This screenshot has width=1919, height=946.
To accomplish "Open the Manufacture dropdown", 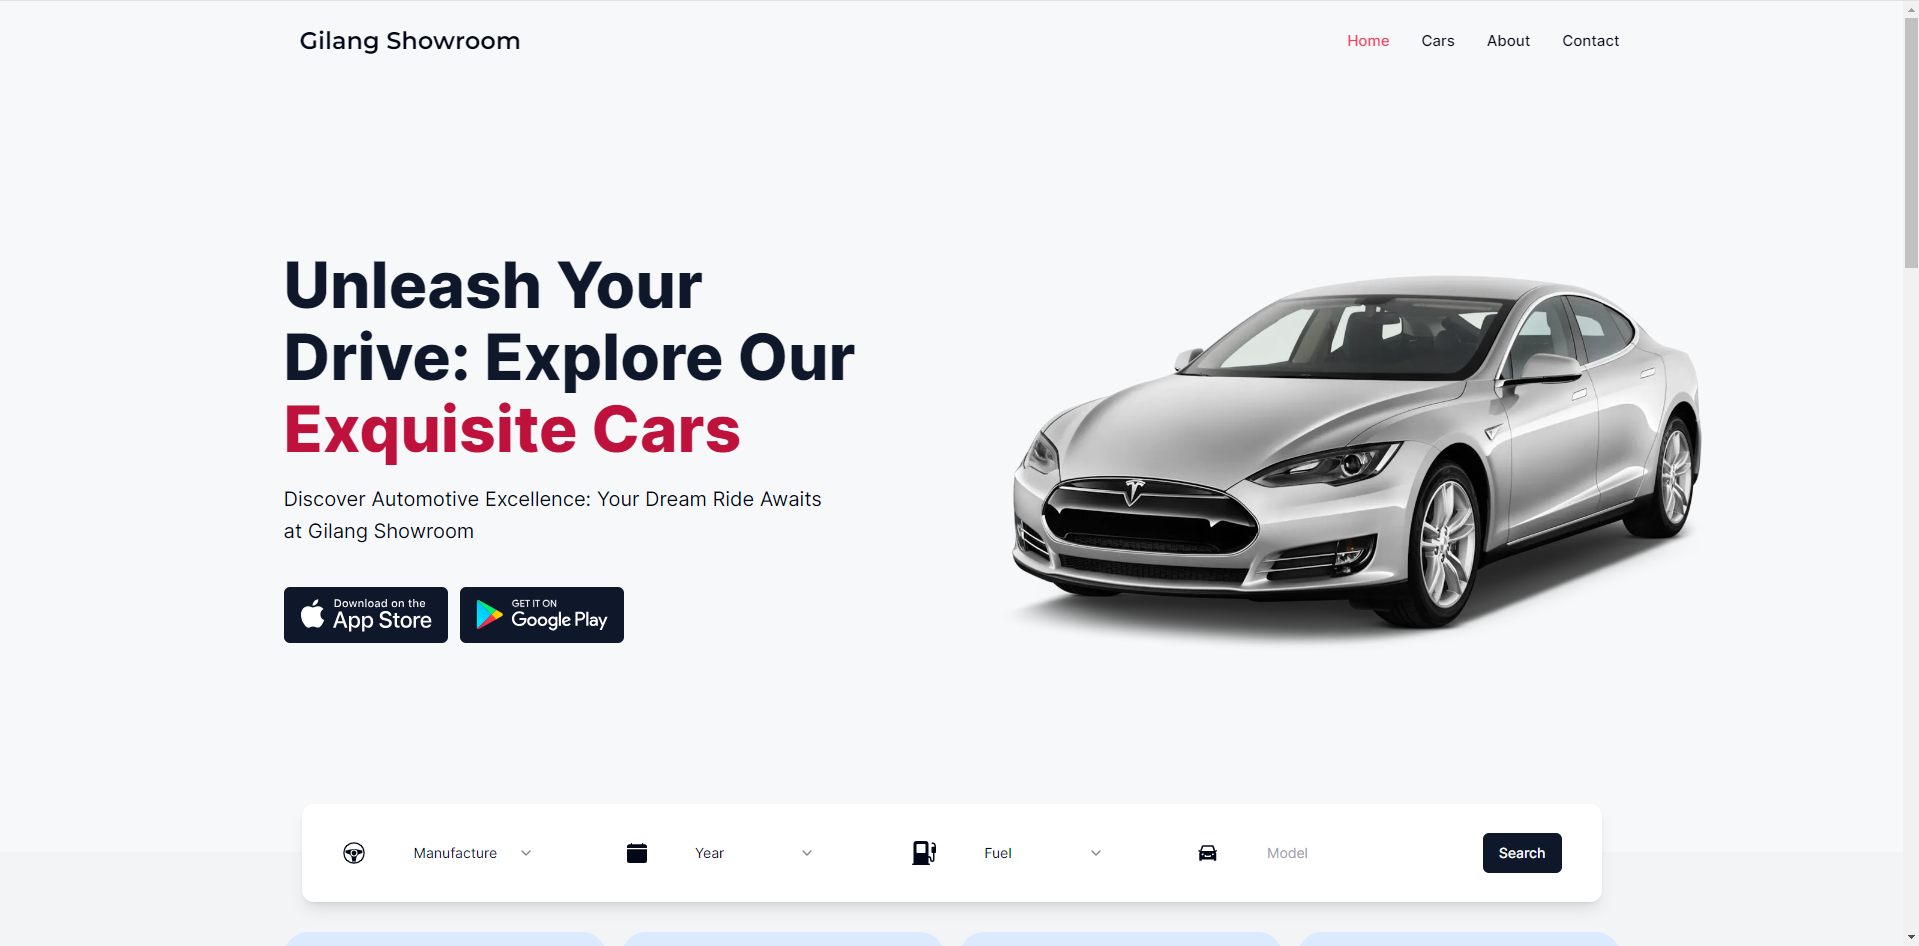I will tap(472, 853).
